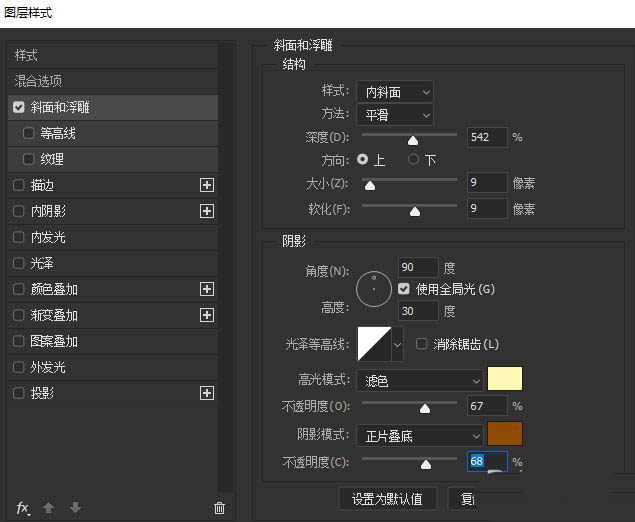Add another 描边 effect with plus icon
The image size is (635, 522).
[207, 185]
